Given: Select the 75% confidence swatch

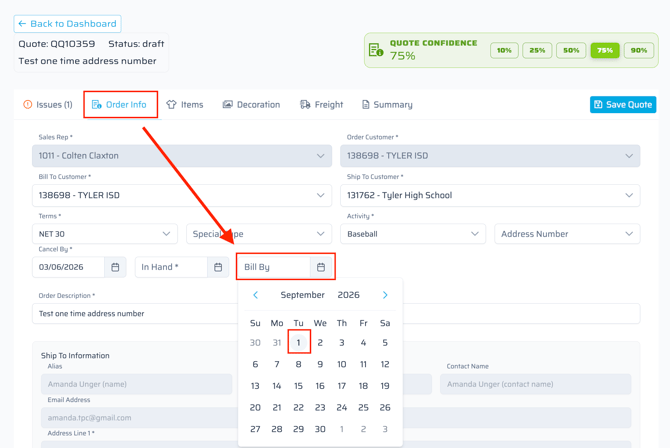Looking at the screenshot, I should click(x=605, y=50).
